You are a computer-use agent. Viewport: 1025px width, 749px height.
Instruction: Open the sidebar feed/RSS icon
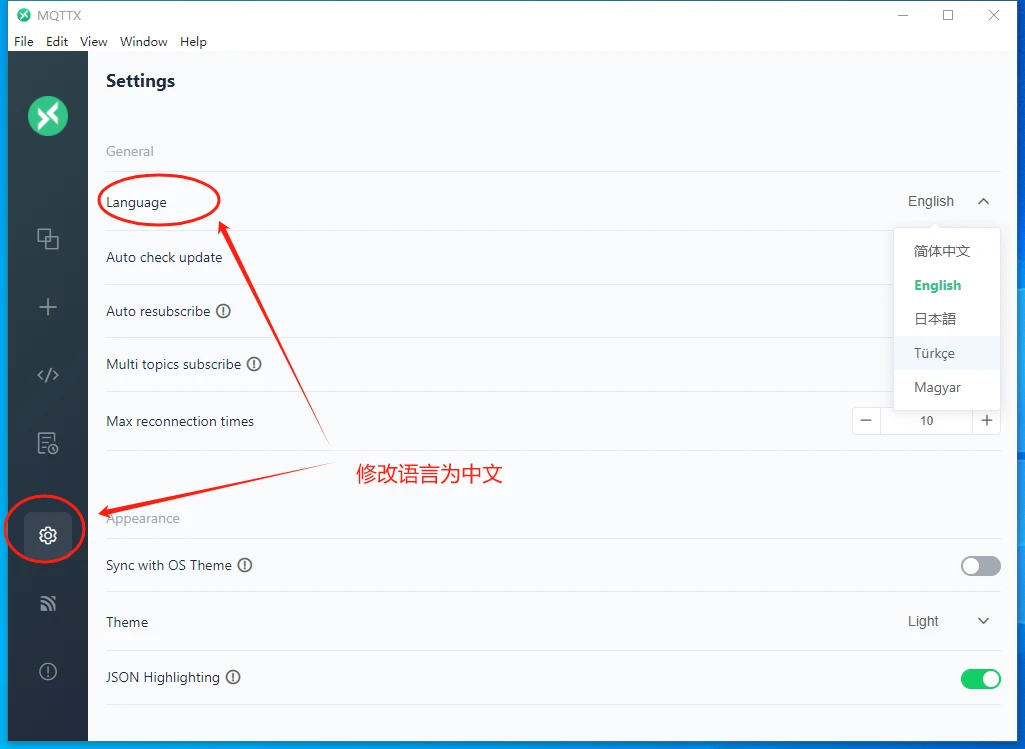point(48,603)
